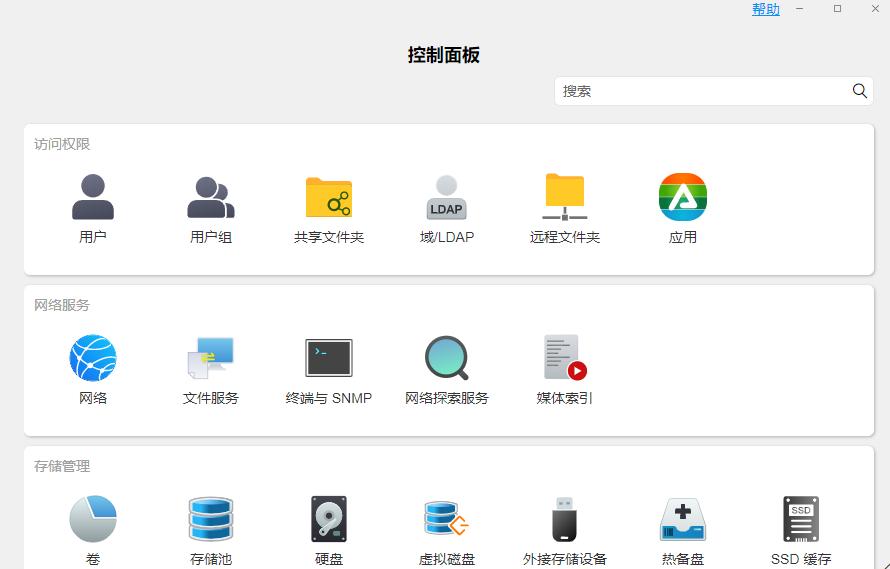Open 文件服务 file services icon
890x569 pixels.
(211, 358)
